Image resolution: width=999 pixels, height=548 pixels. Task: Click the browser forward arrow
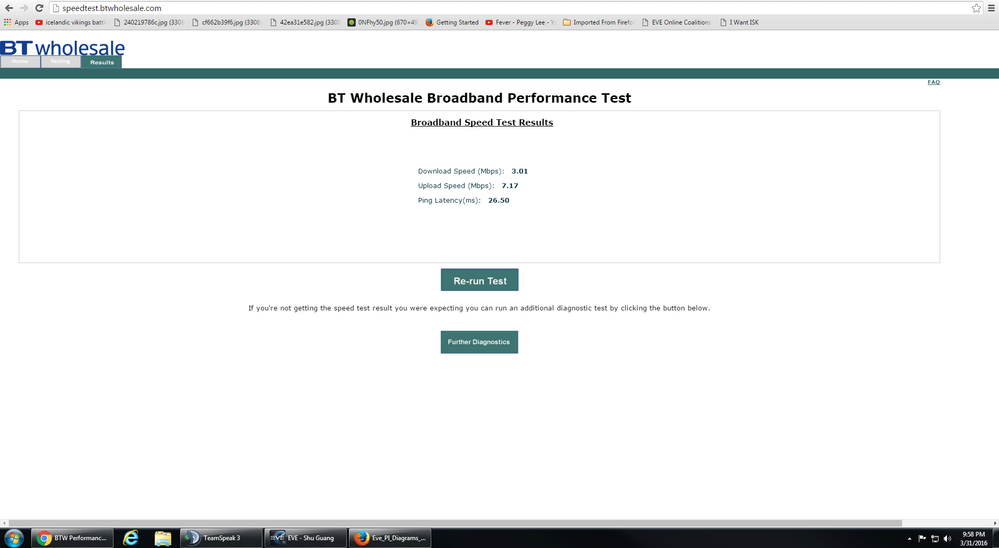24,8
